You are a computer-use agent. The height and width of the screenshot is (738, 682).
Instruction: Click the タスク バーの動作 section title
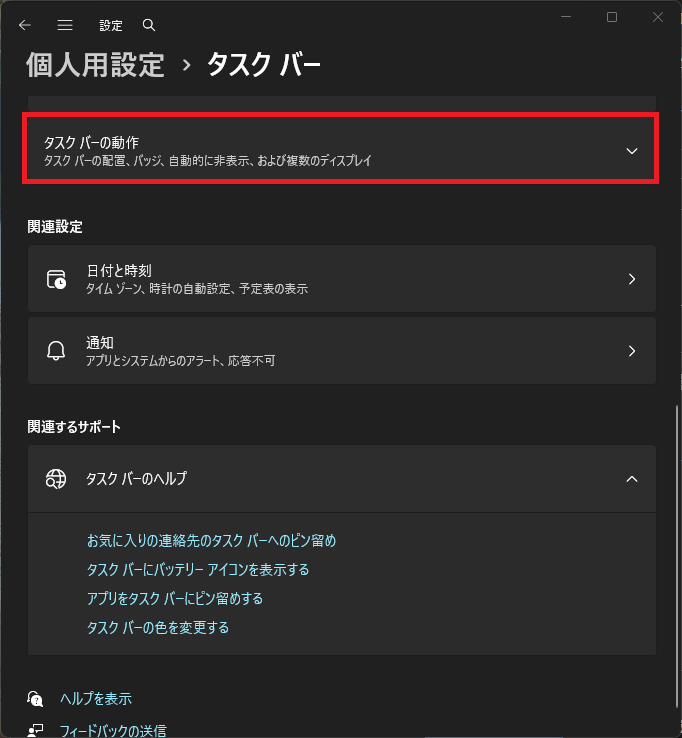[x=91, y=143]
